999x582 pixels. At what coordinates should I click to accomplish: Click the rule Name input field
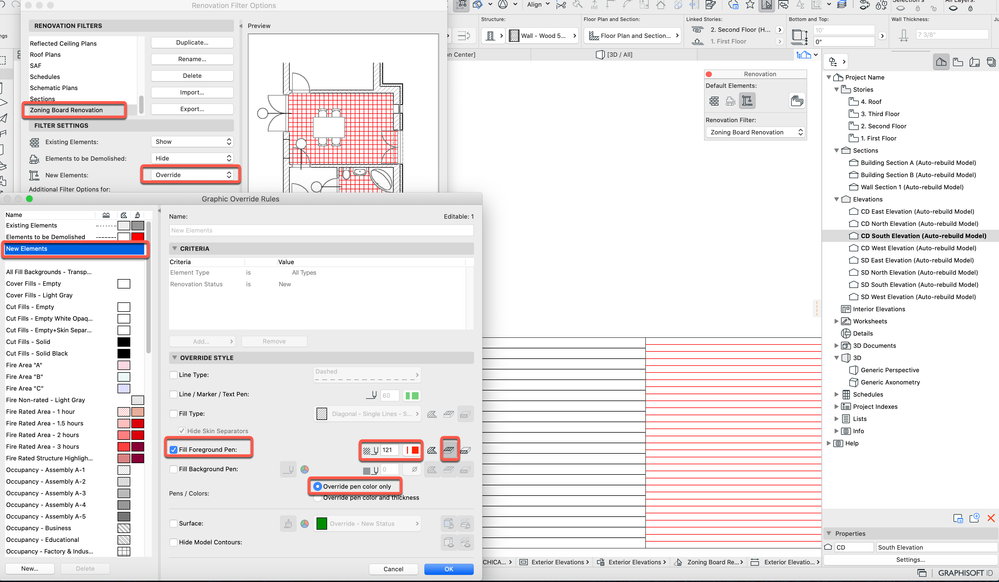point(322,230)
